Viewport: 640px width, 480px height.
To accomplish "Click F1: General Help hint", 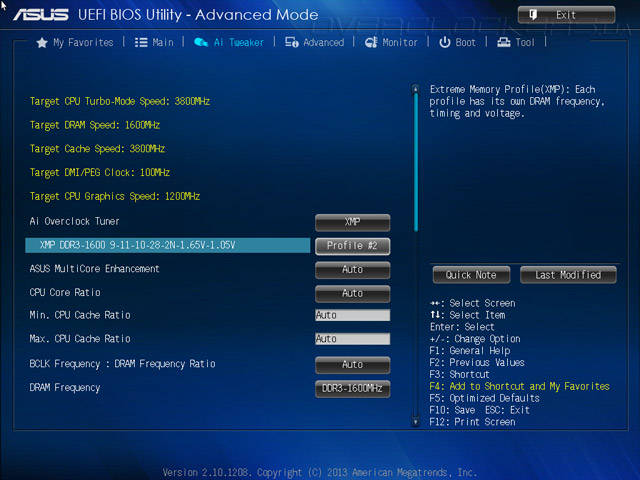I will coord(470,351).
